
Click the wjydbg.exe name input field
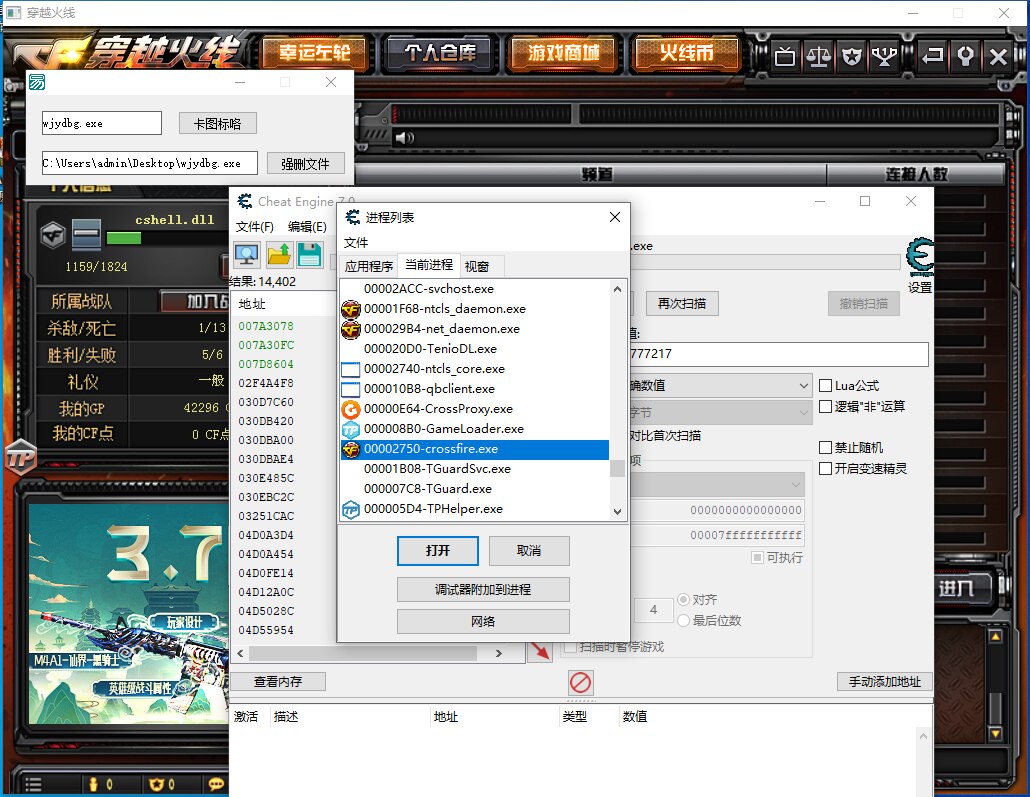coord(102,123)
